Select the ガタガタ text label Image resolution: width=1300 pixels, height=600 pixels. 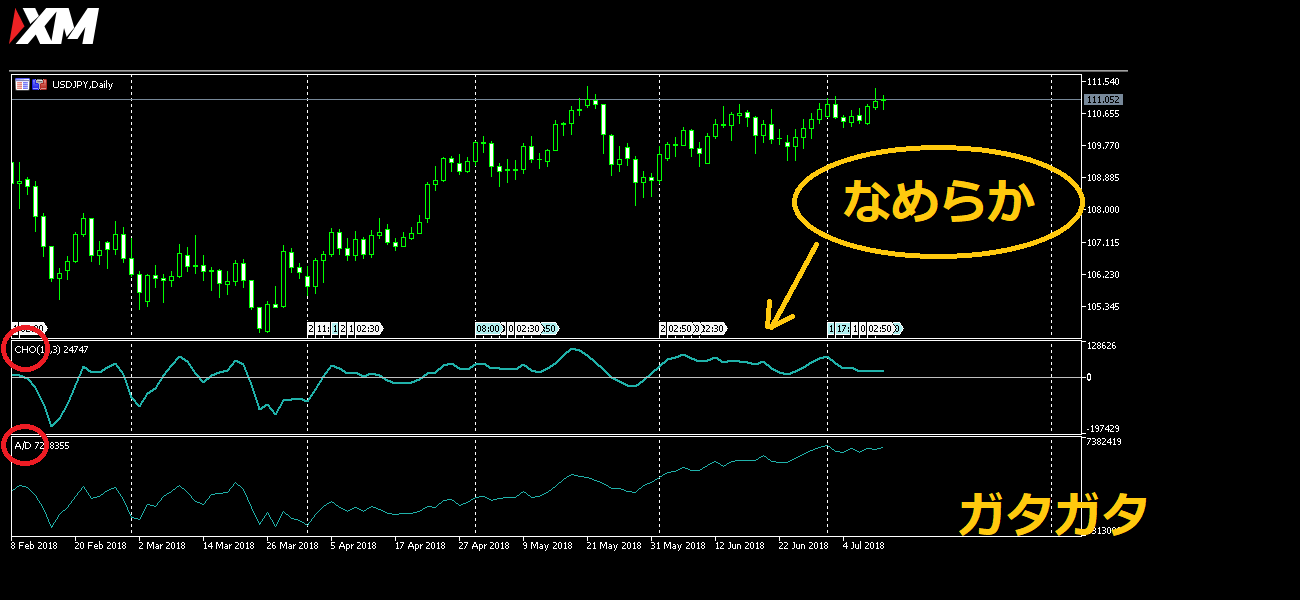1052,515
